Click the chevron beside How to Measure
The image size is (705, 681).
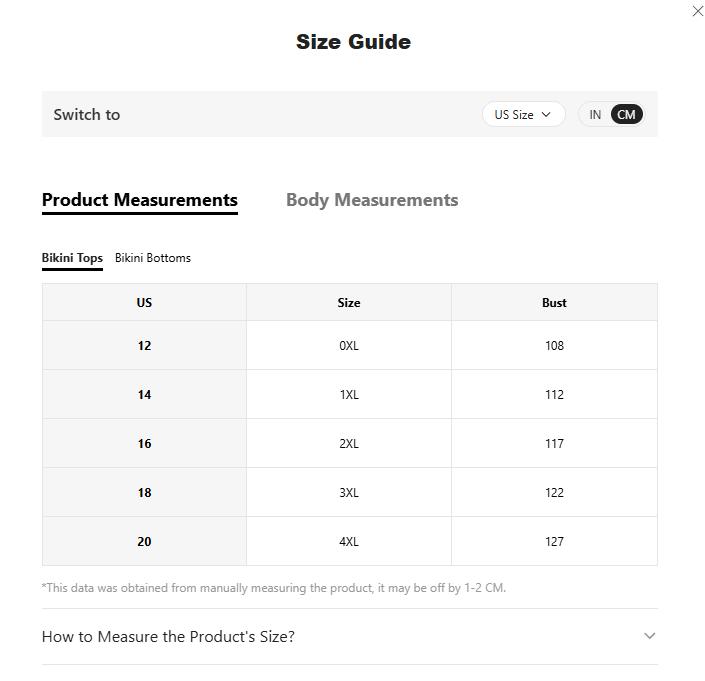point(650,636)
